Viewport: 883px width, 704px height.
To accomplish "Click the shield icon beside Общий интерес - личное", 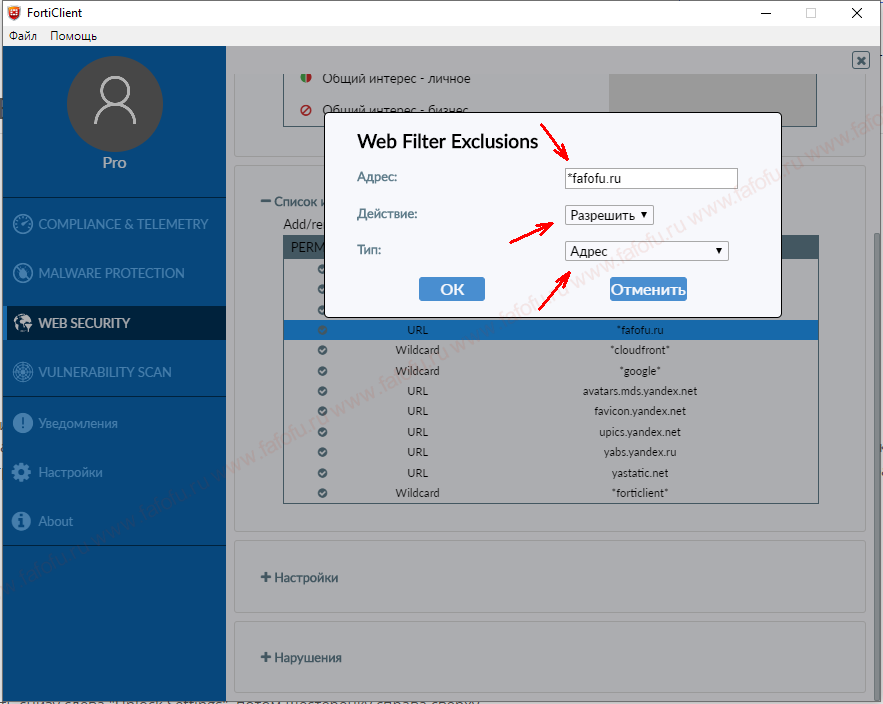I will tap(306, 78).
